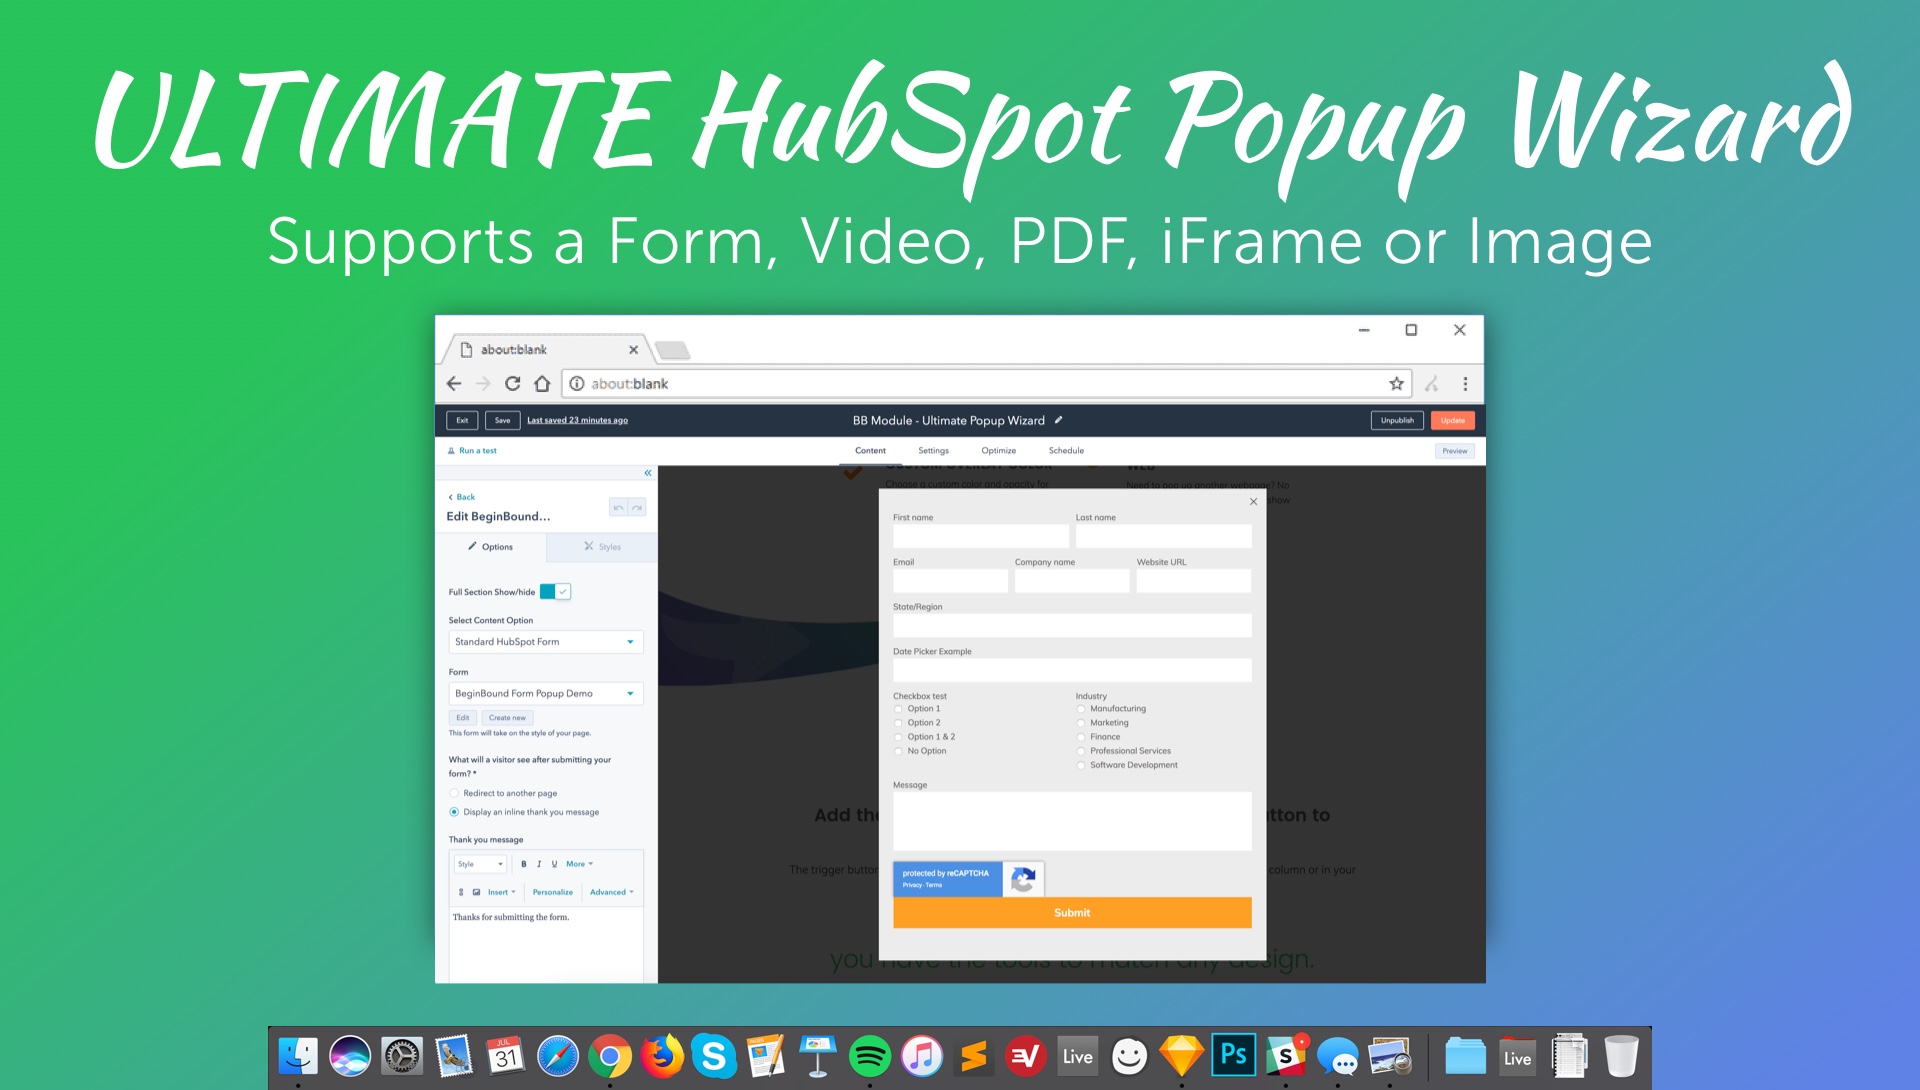
Task: Select Redirect to another page
Action: click(x=454, y=793)
